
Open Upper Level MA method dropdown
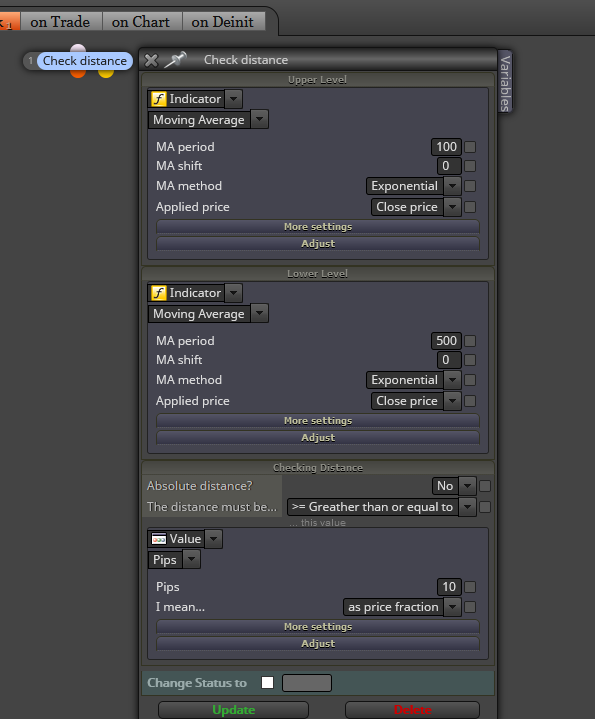(452, 186)
